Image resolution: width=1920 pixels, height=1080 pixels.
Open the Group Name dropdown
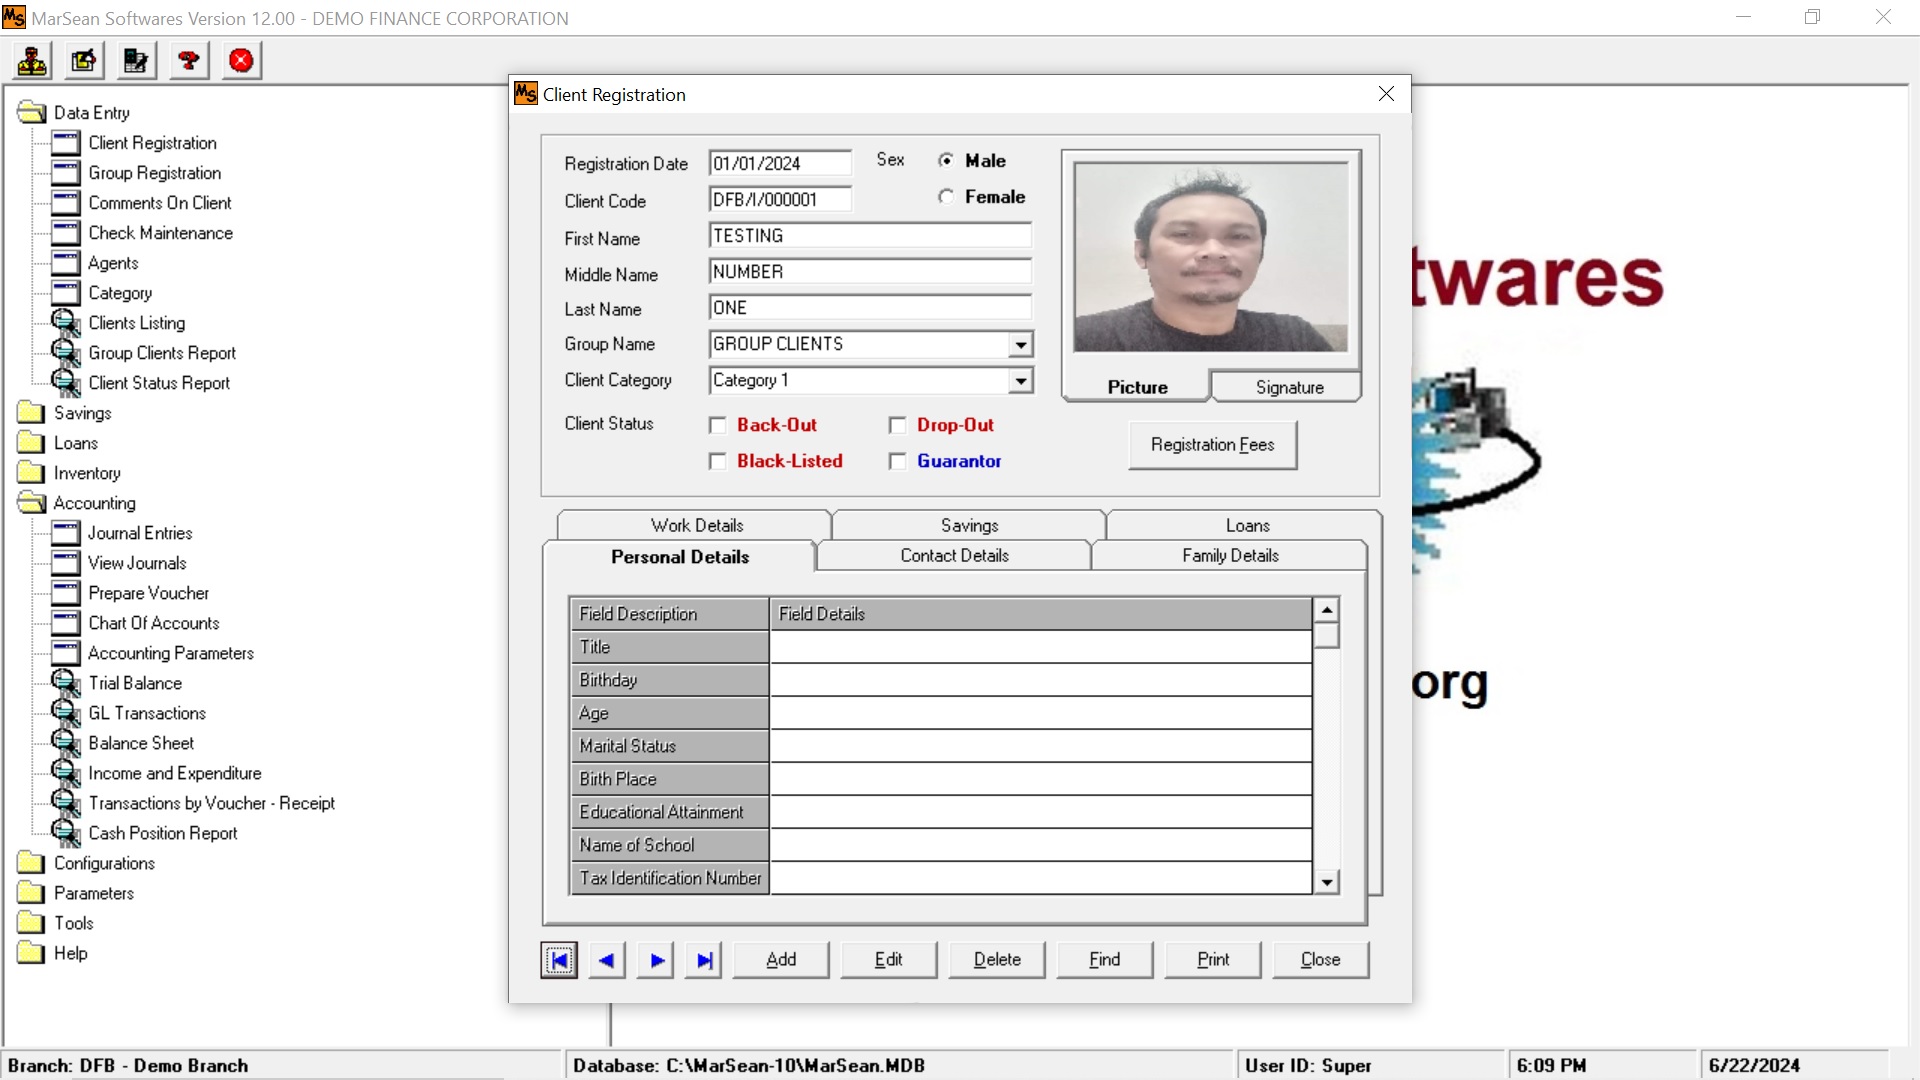1020,345
